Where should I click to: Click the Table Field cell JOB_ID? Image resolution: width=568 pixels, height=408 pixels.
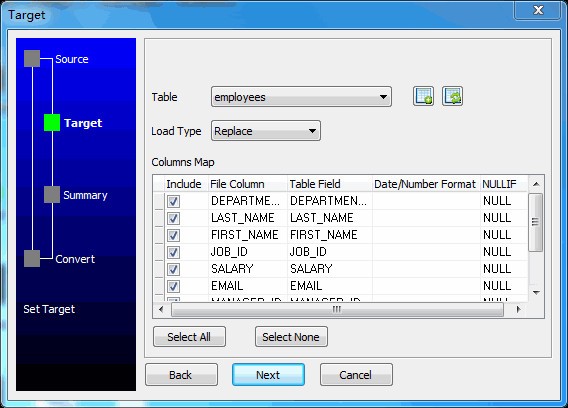(x=330, y=252)
